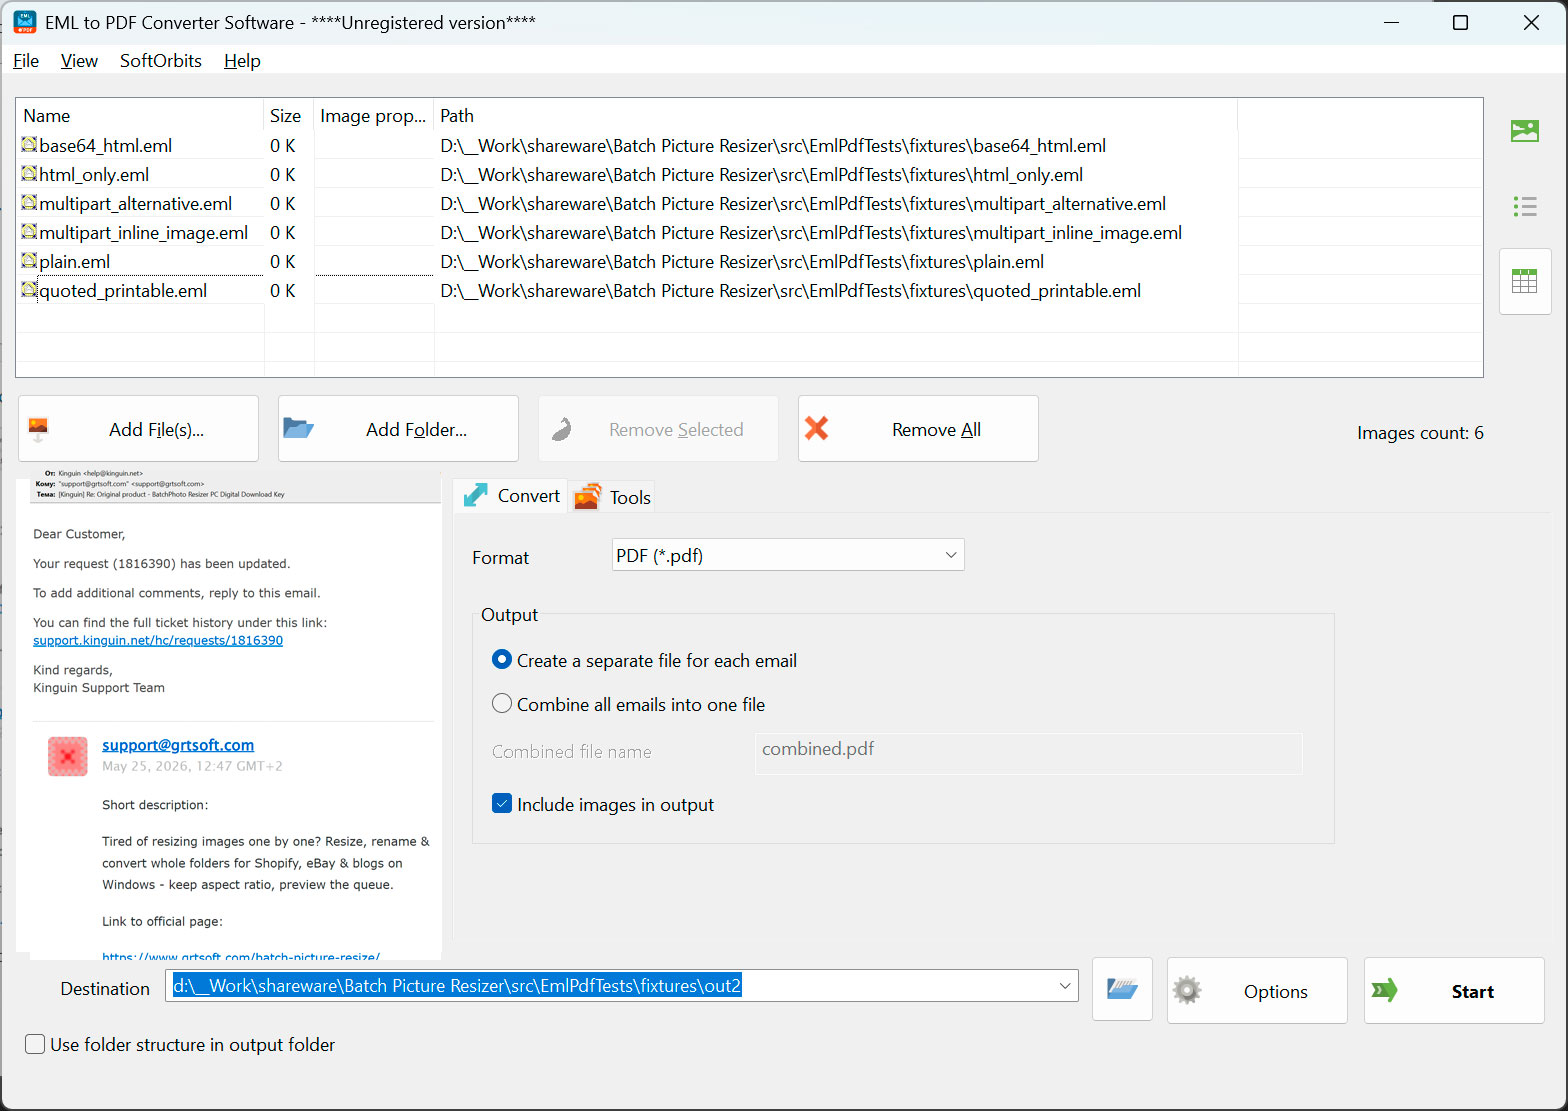Viewport: 1568px width, 1111px height.
Task: Open the support.kinguin.net request link
Action: 158,640
